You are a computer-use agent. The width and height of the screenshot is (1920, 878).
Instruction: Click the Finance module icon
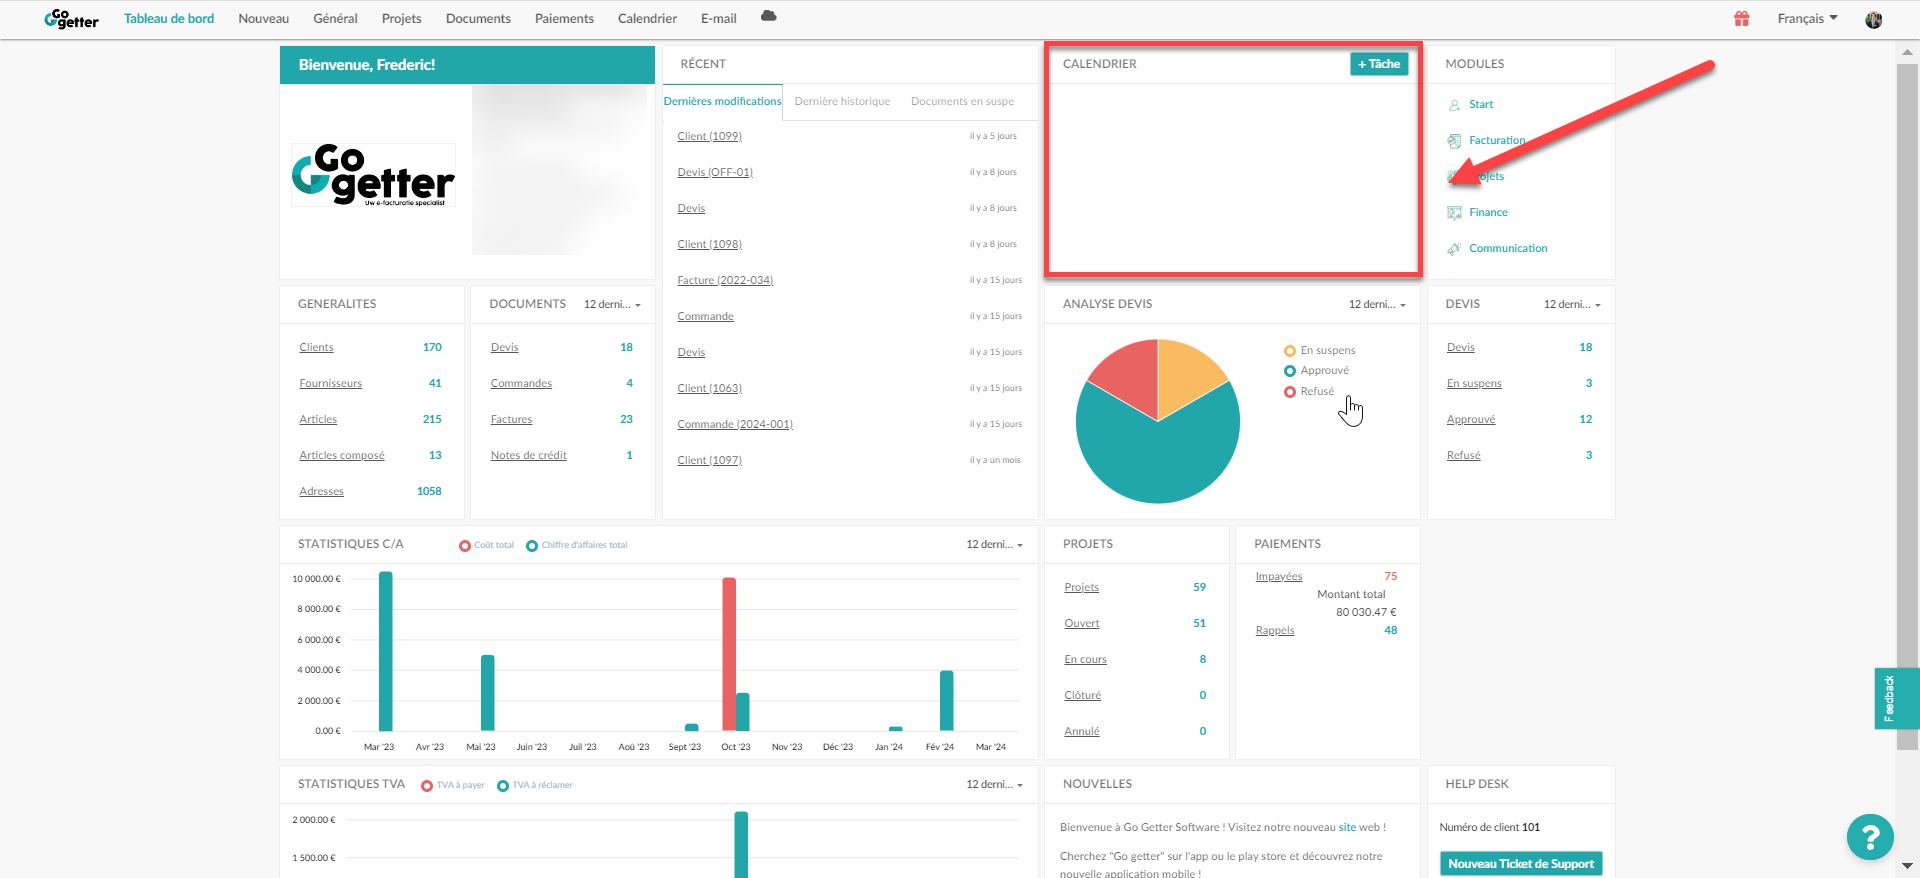coord(1454,213)
